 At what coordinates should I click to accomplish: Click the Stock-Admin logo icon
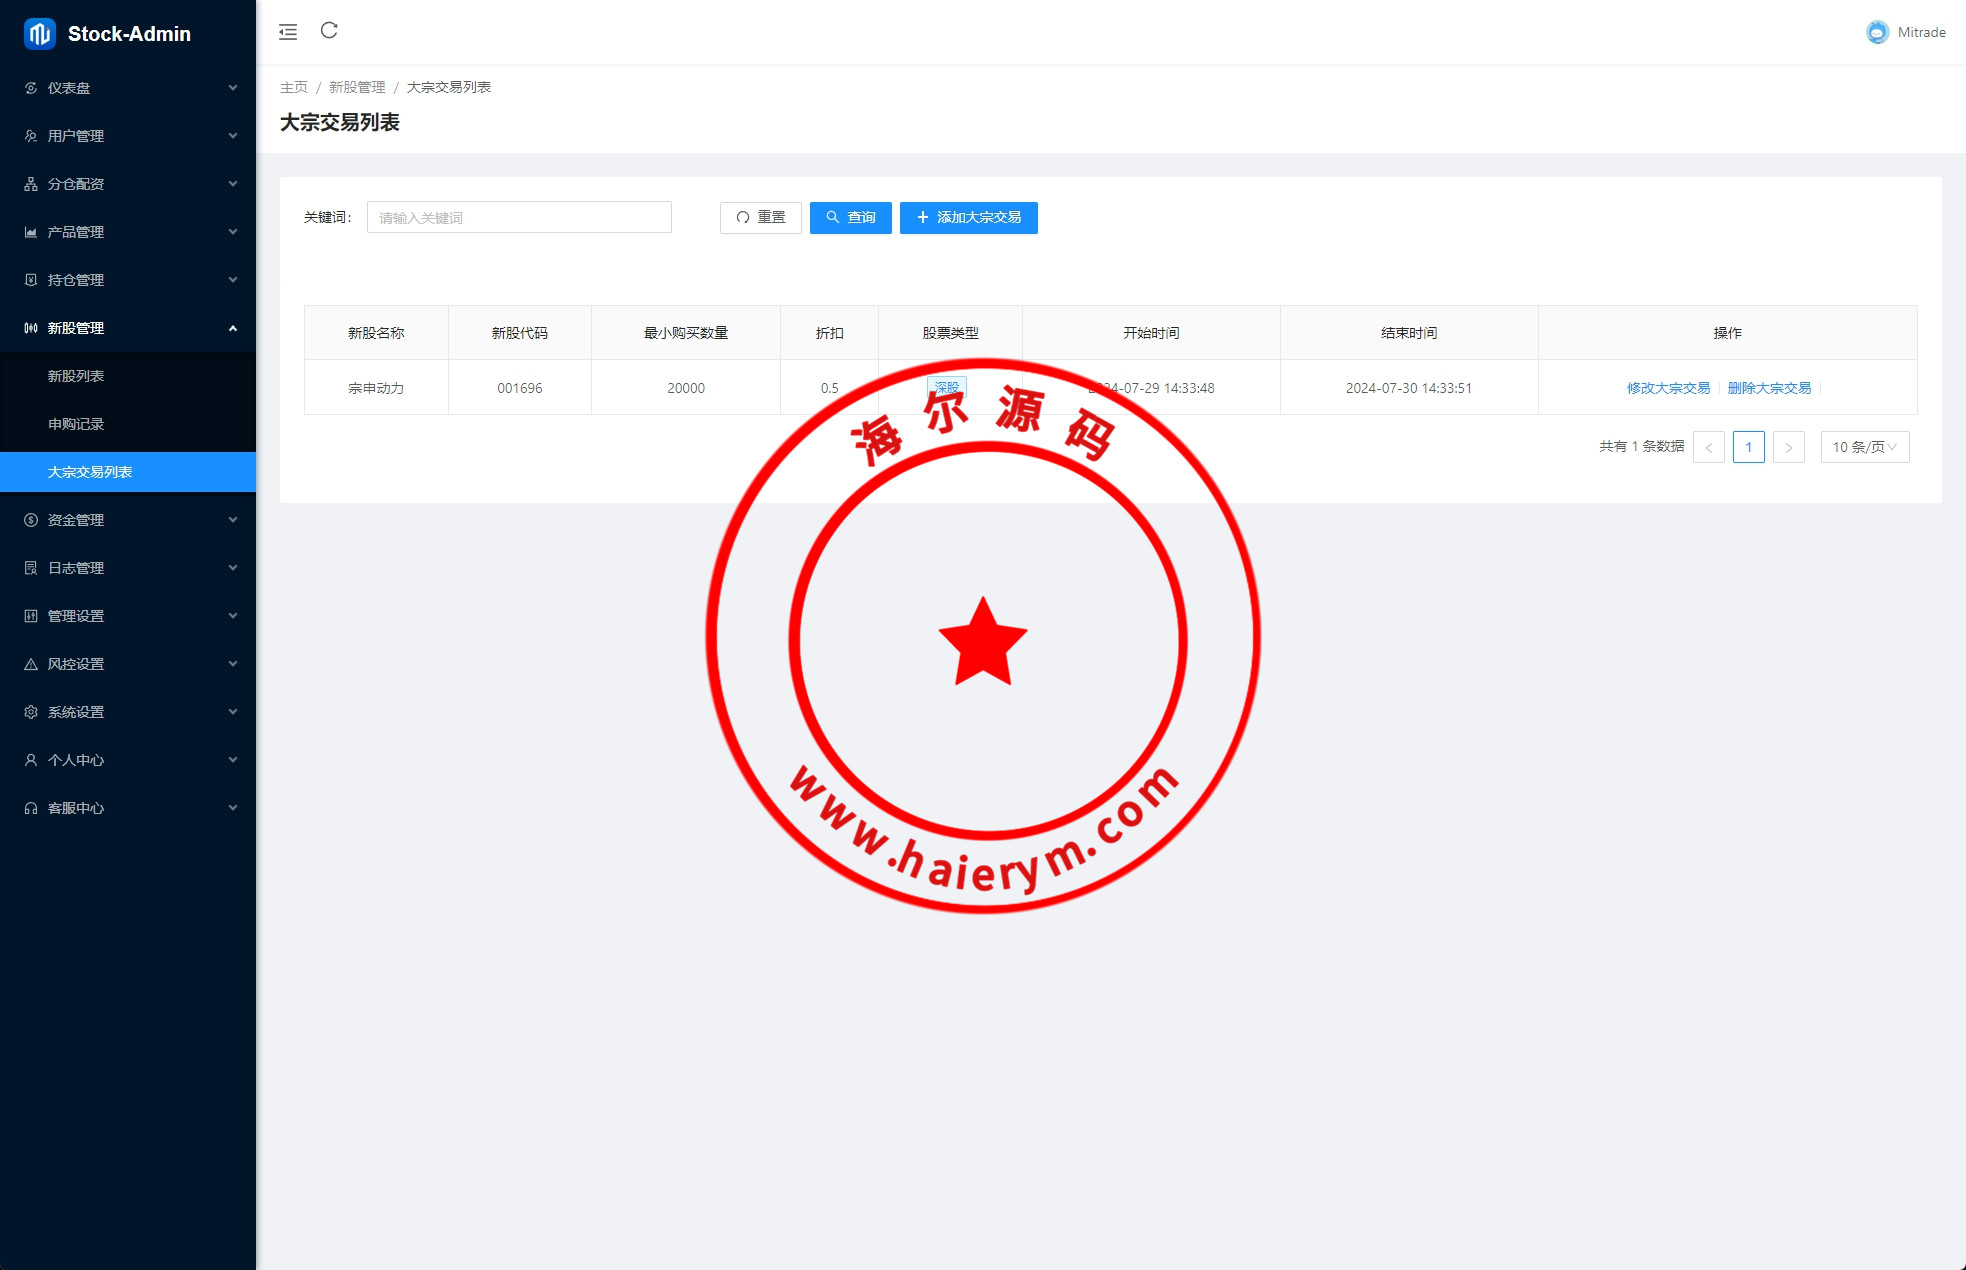[x=39, y=34]
